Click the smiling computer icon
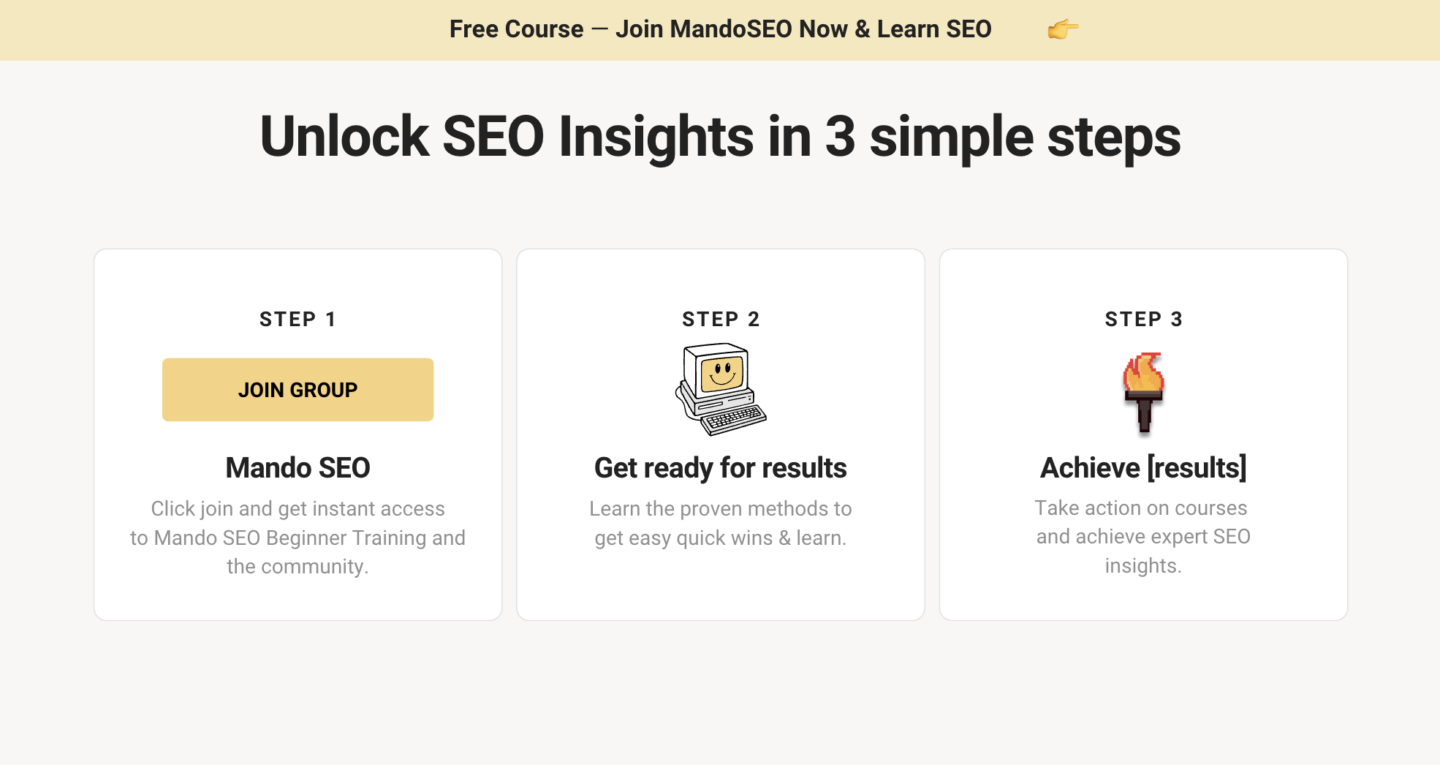Image resolution: width=1440 pixels, height=765 pixels. point(721,390)
